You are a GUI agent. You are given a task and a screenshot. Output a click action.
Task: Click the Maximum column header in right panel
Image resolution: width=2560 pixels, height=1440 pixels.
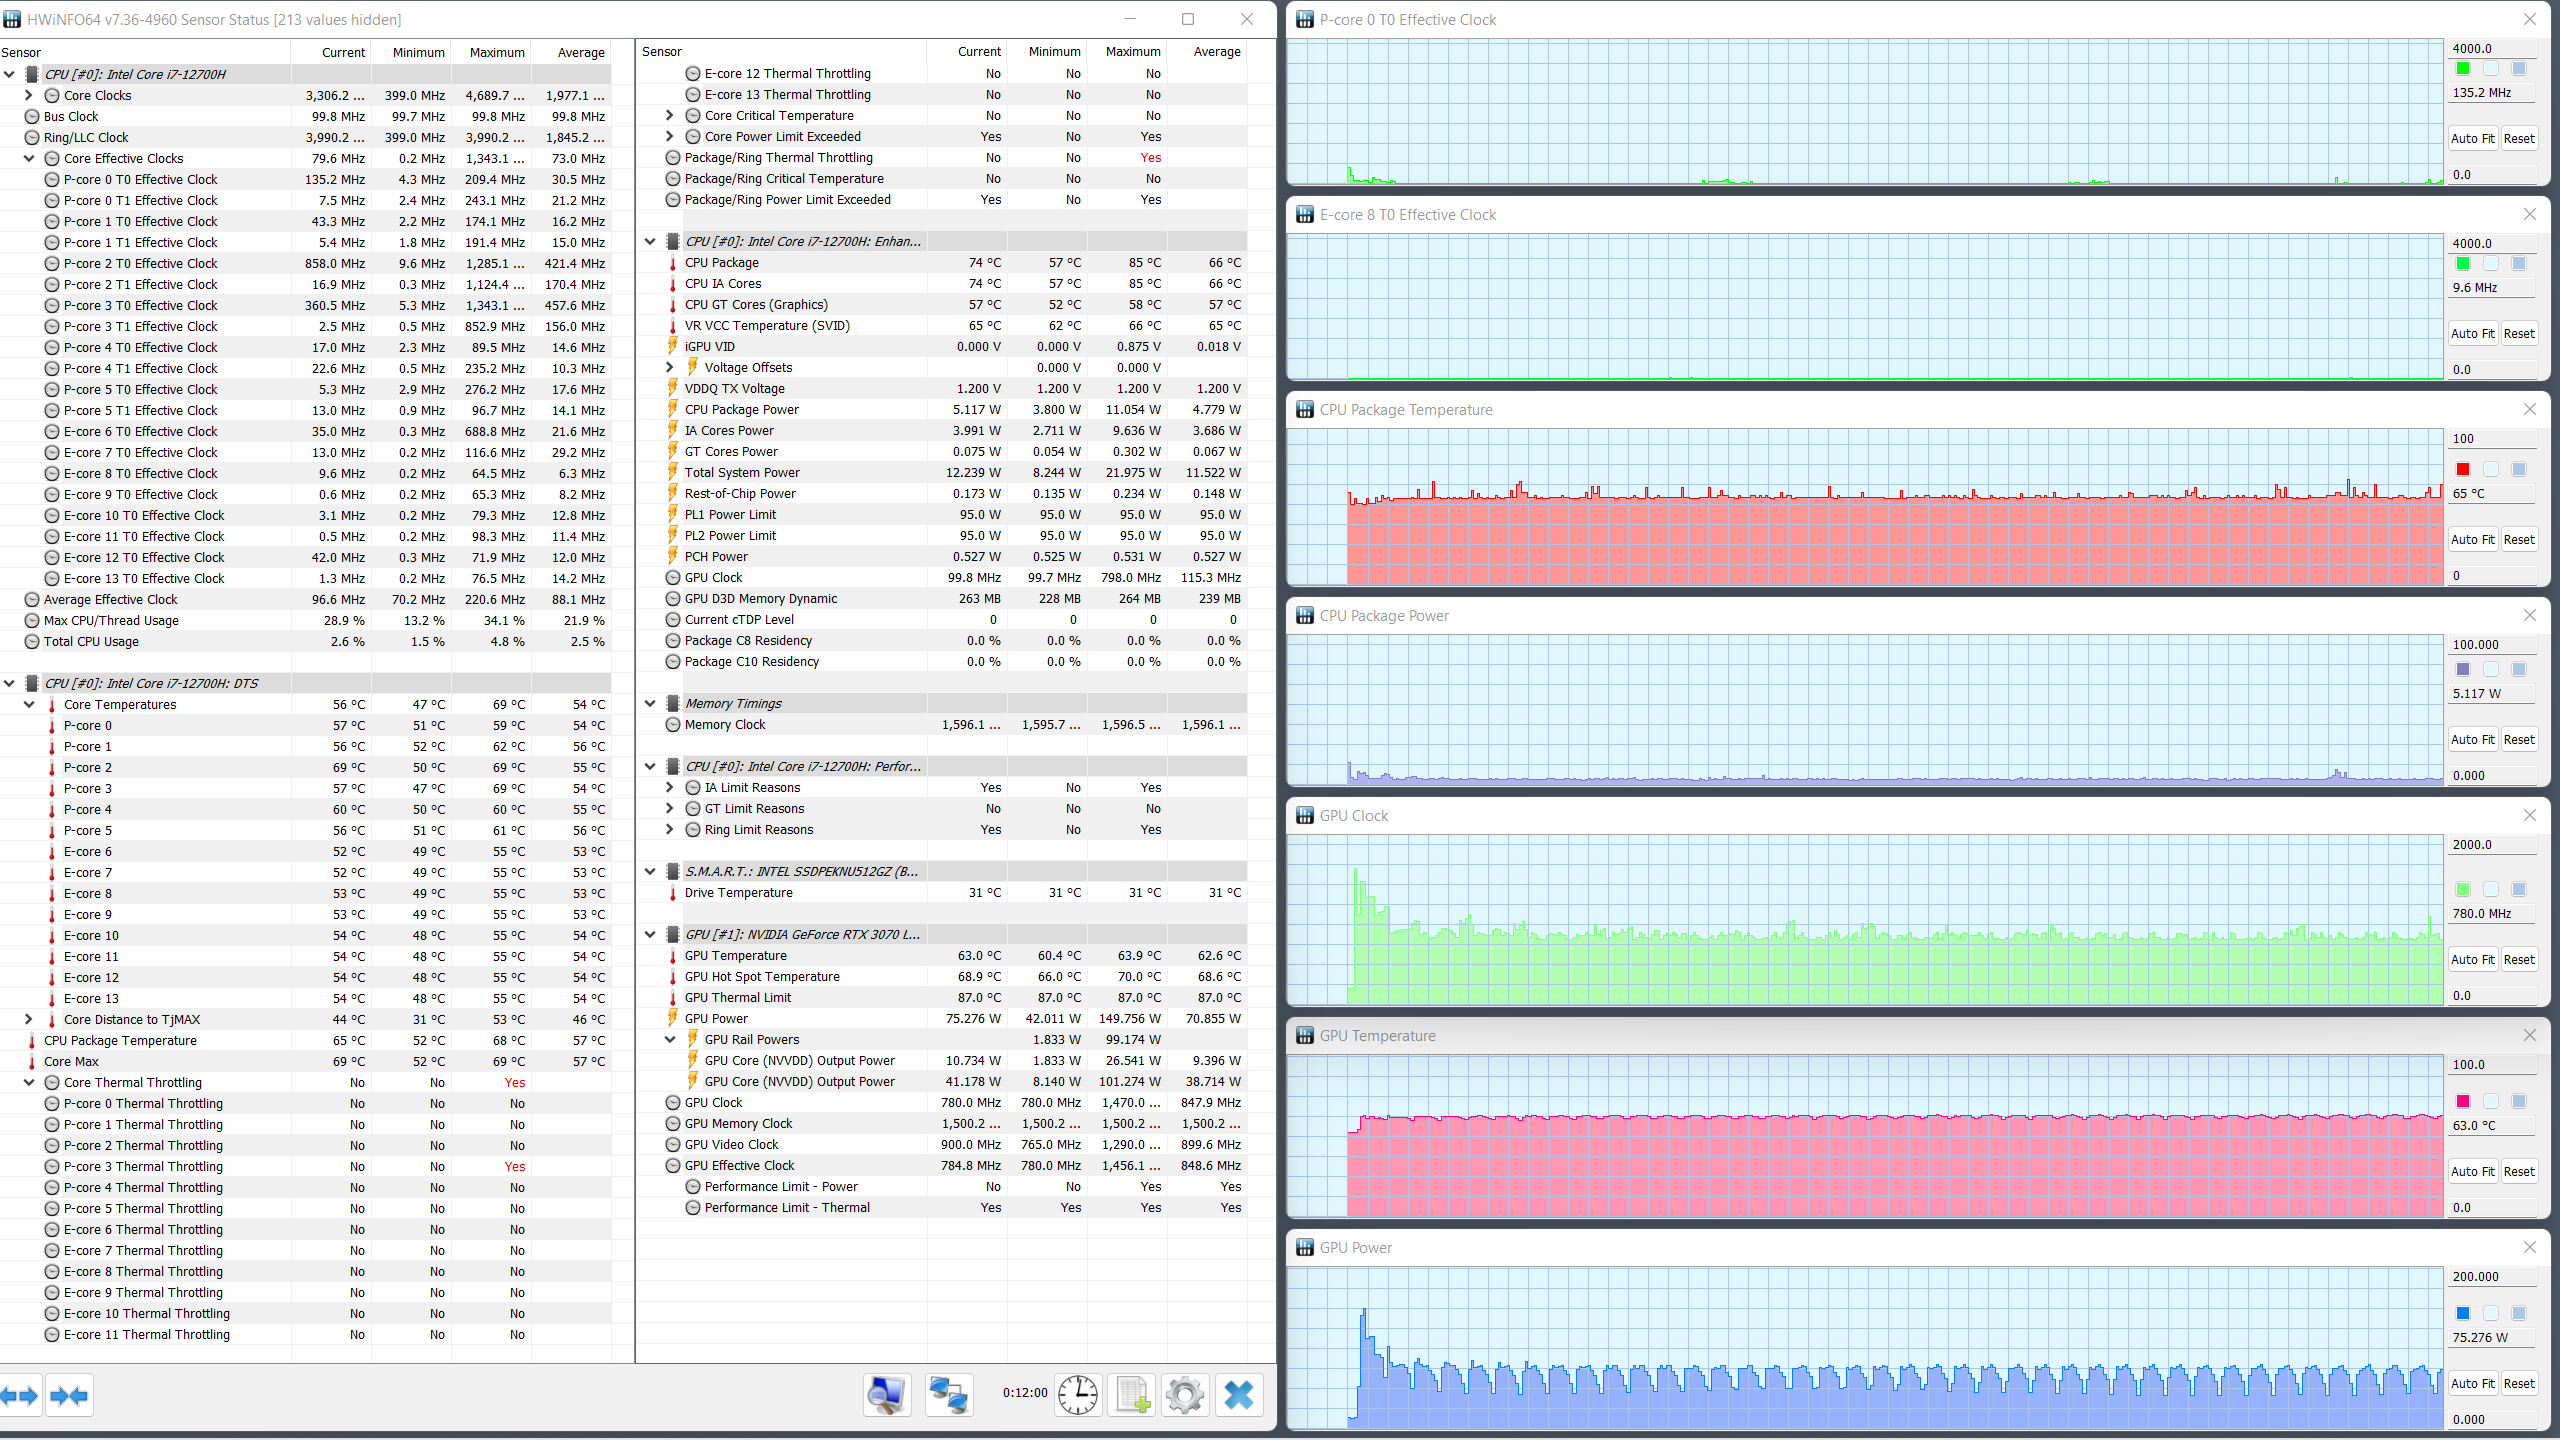tap(1132, 51)
